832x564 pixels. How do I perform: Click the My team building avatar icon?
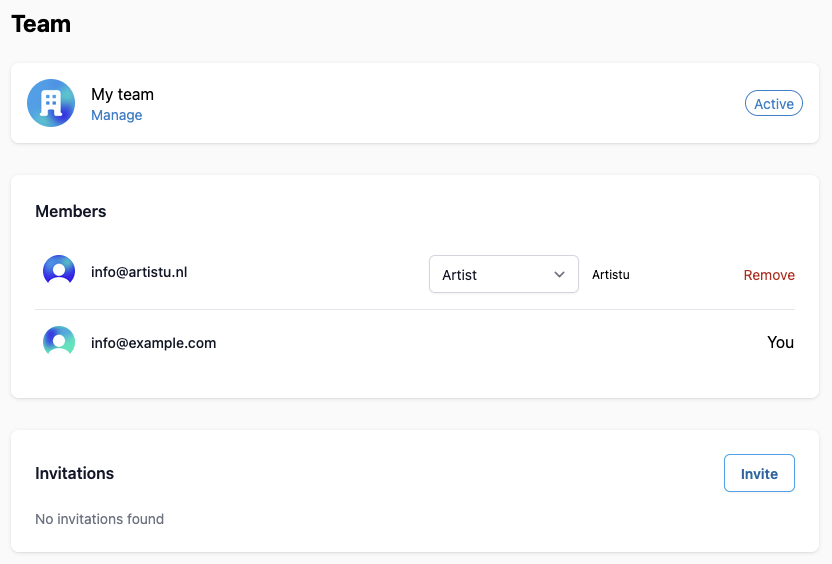click(51, 103)
